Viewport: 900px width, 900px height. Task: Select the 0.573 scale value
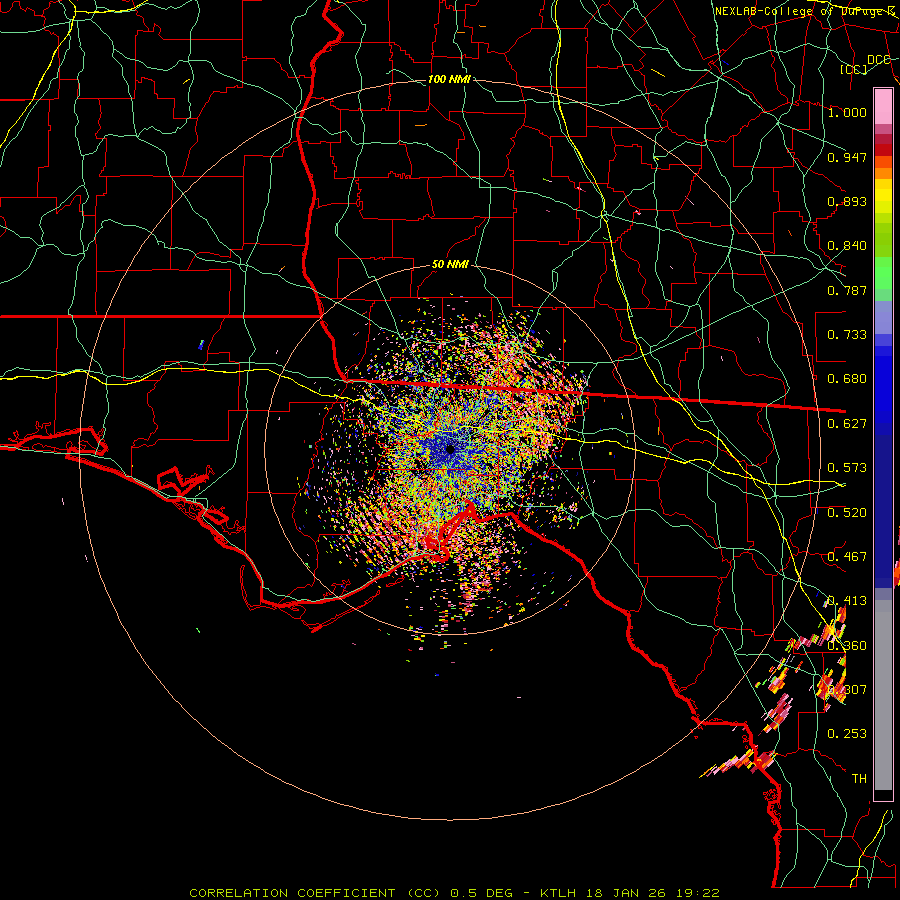click(x=847, y=468)
